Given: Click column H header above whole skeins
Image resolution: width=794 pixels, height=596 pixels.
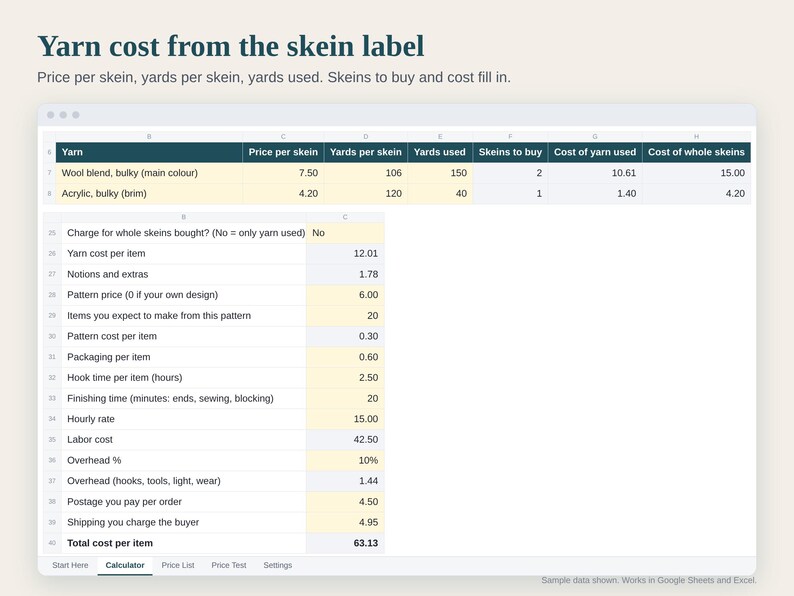Looking at the screenshot, I should 696,137.
